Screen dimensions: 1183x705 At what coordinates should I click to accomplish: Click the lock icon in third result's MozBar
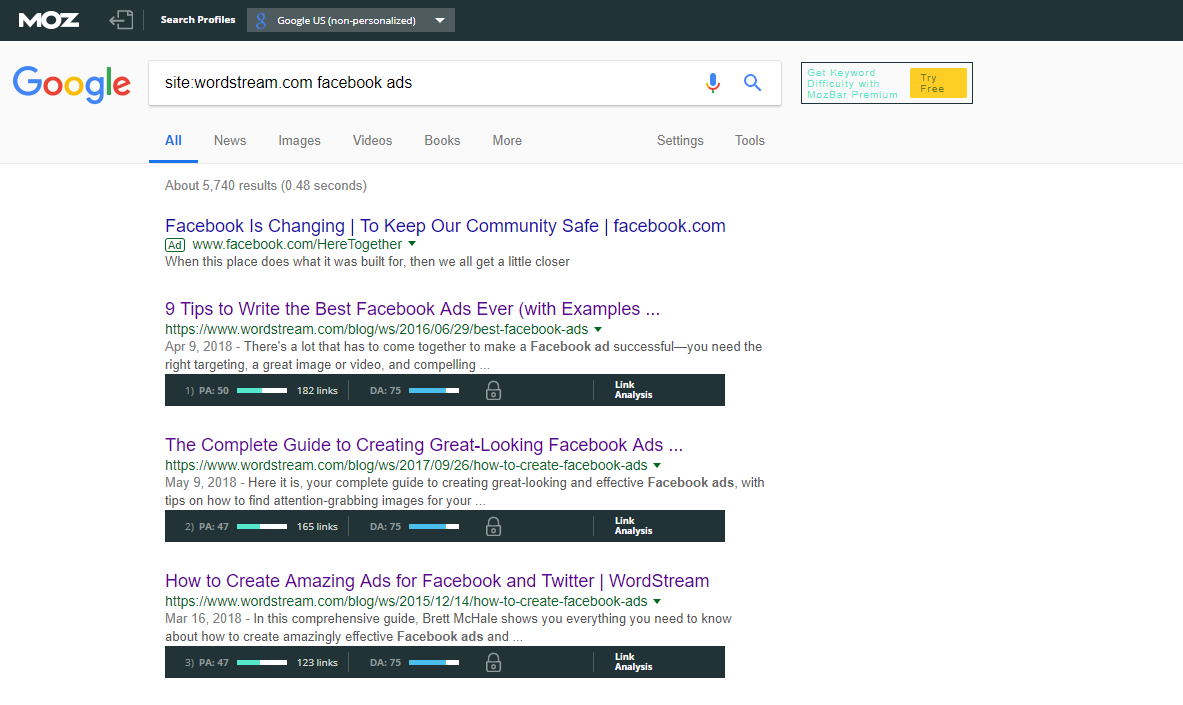click(x=493, y=663)
